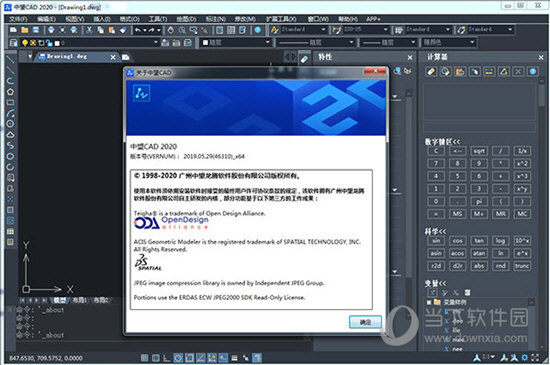Open the File (F) menu

click(18, 19)
